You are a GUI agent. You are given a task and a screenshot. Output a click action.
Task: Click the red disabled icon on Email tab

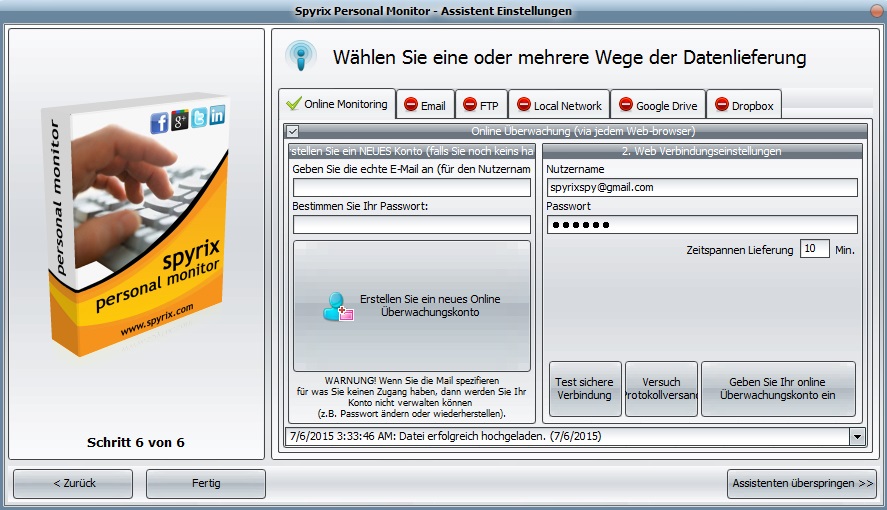tap(411, 105)
